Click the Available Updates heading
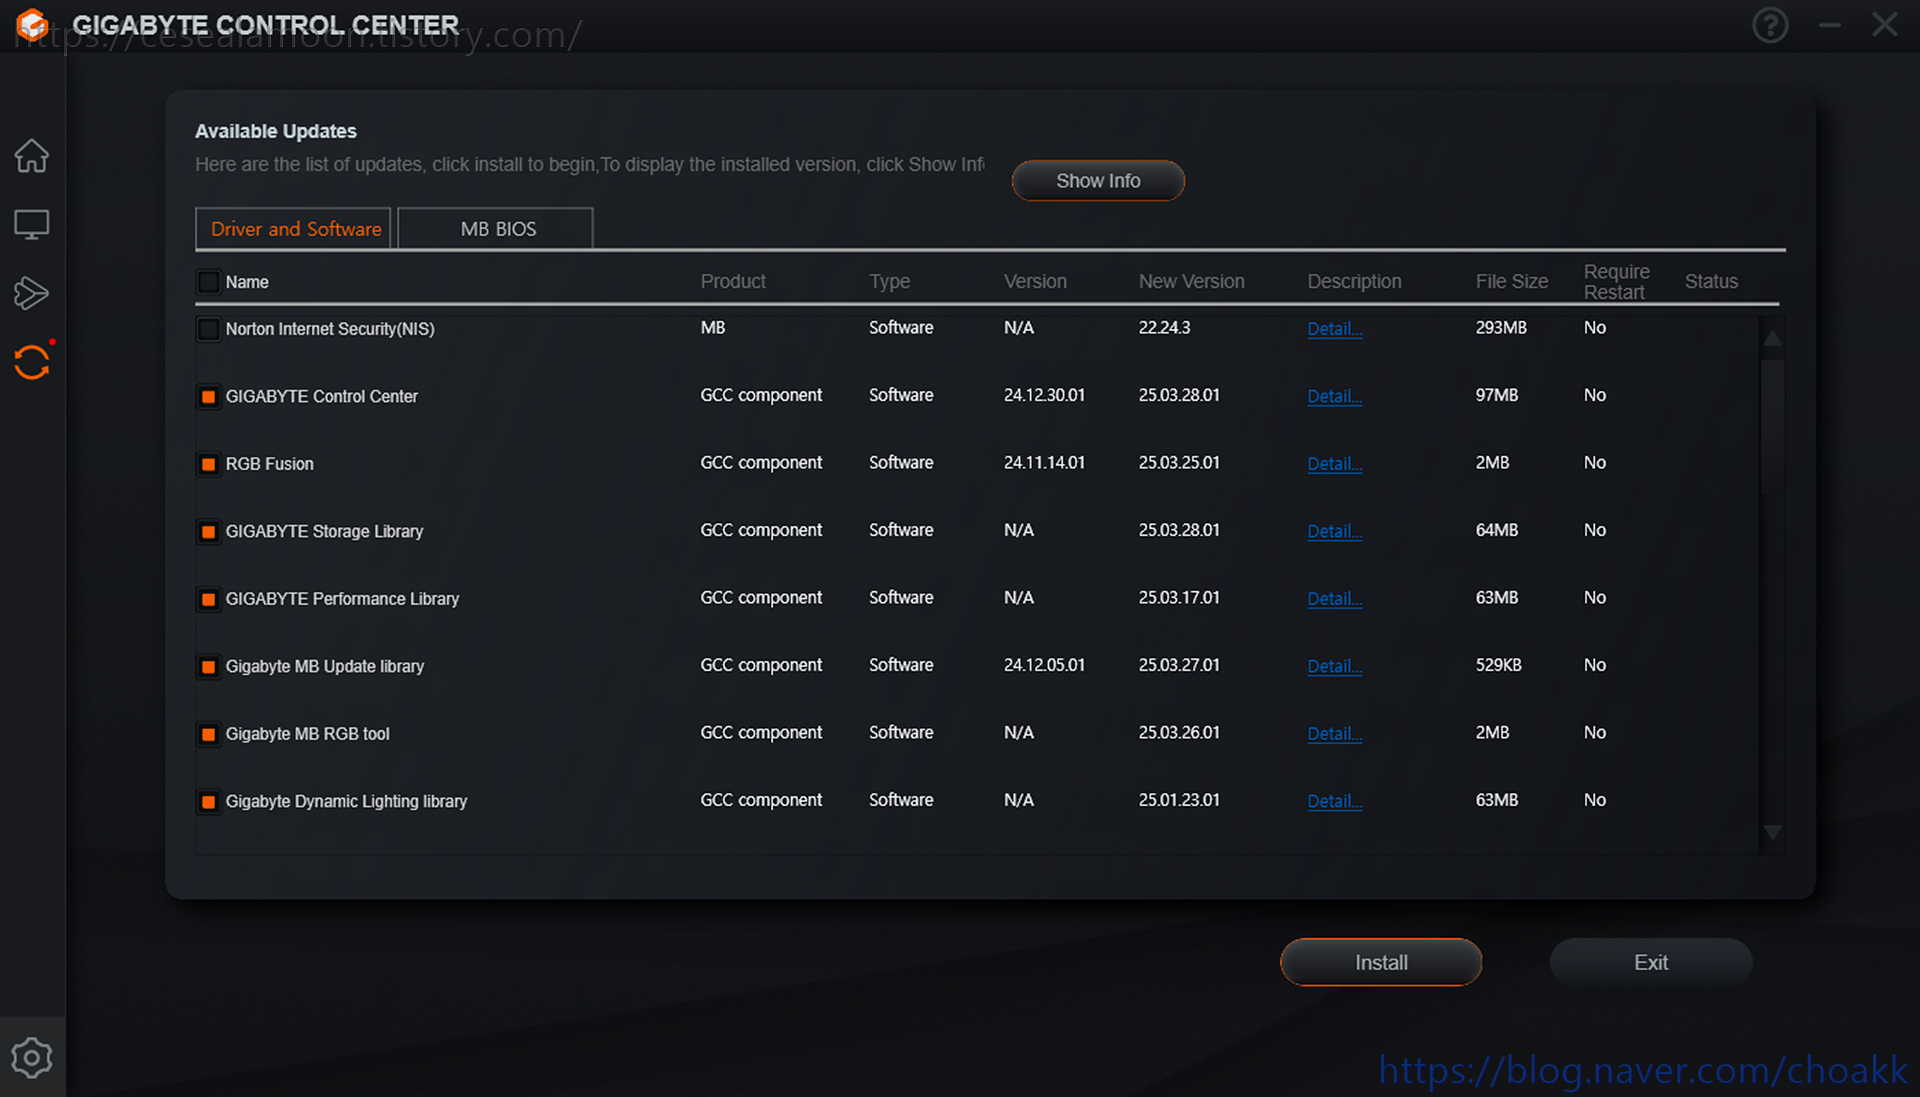The width and height of the screenshot is (1920, 1097). [276, 131]
